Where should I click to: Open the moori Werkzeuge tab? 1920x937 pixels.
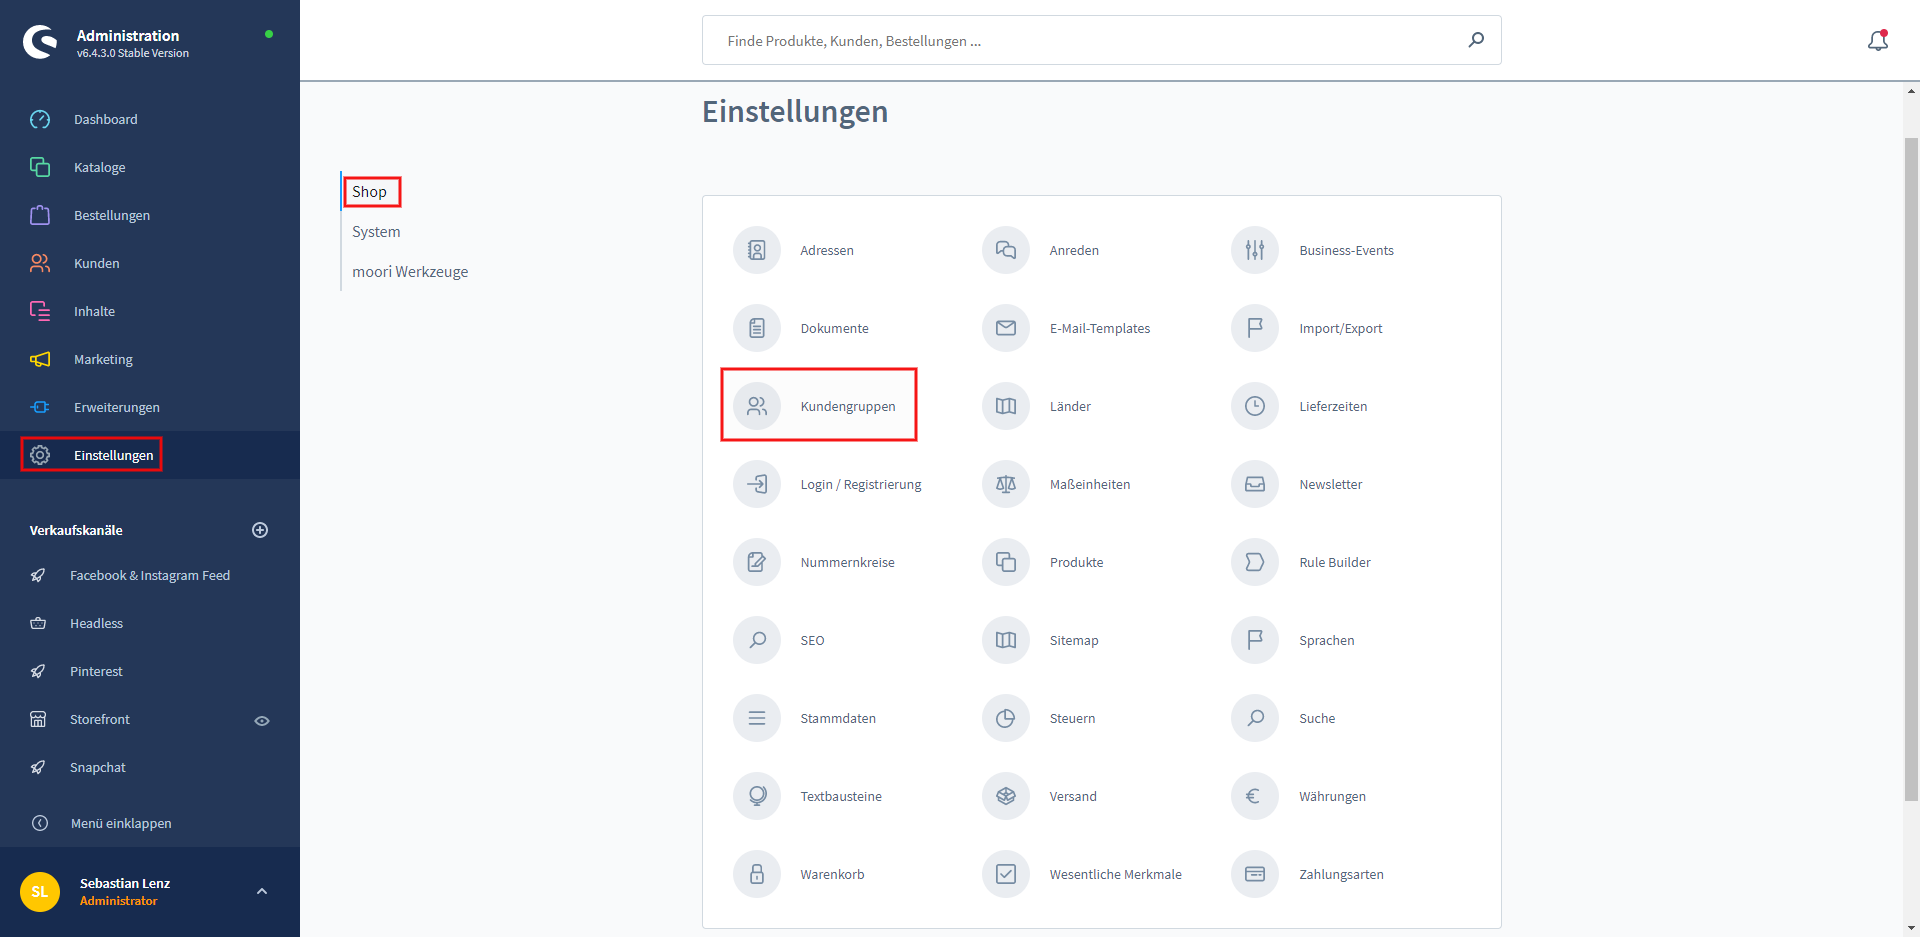[x=410, y=271]
